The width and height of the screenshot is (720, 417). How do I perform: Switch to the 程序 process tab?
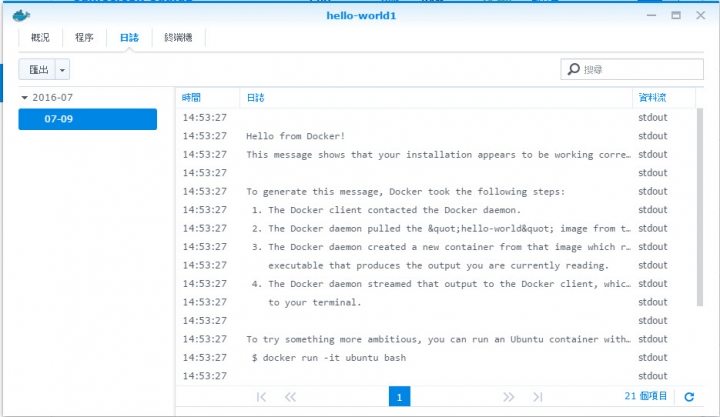84,38
